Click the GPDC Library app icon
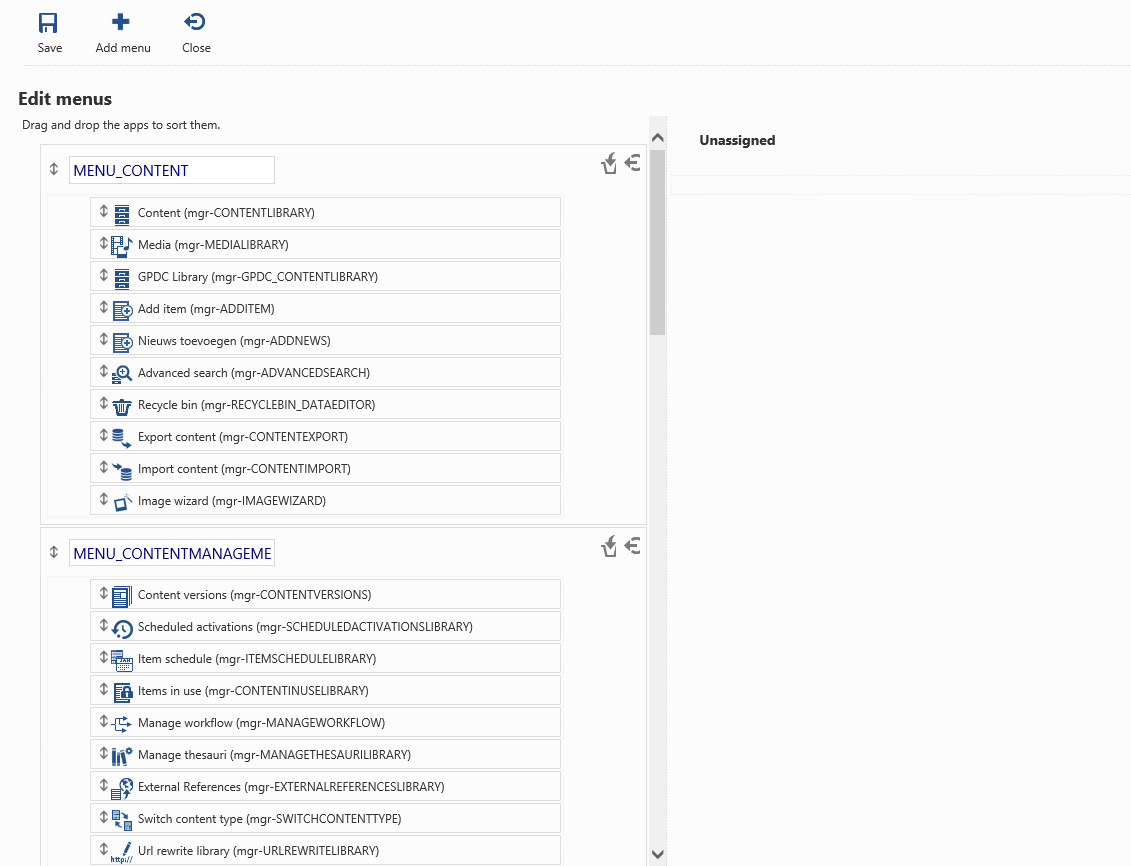 pyautogui.click(x=122, y=279)
